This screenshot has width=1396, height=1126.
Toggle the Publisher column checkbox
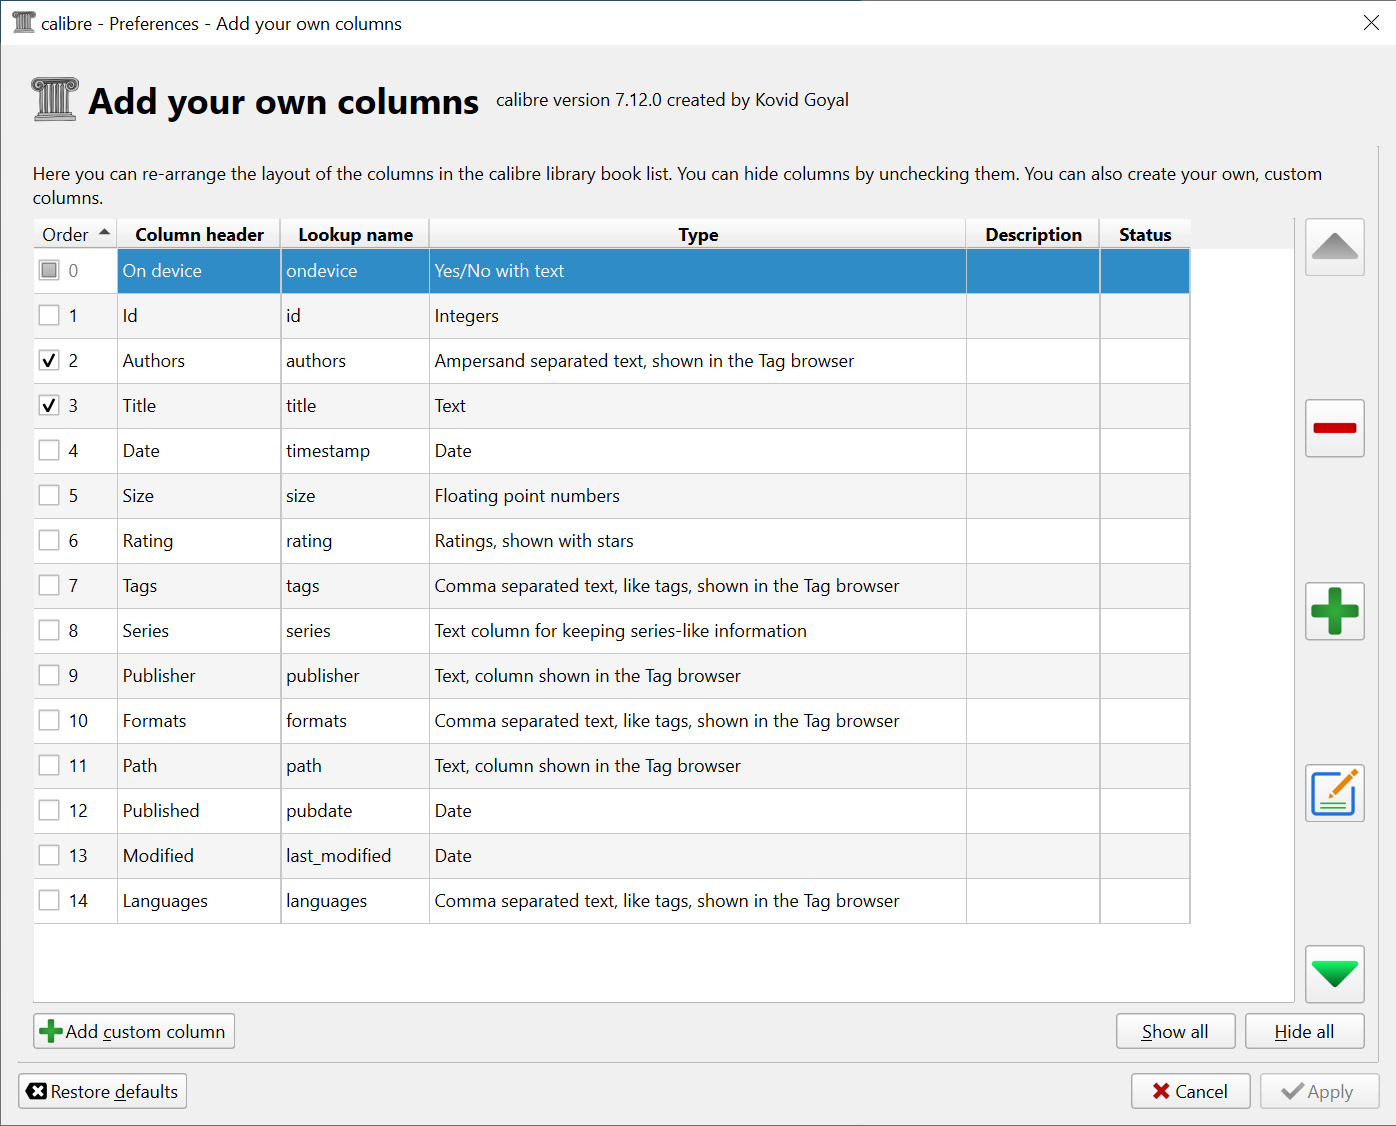pos(49,676)
